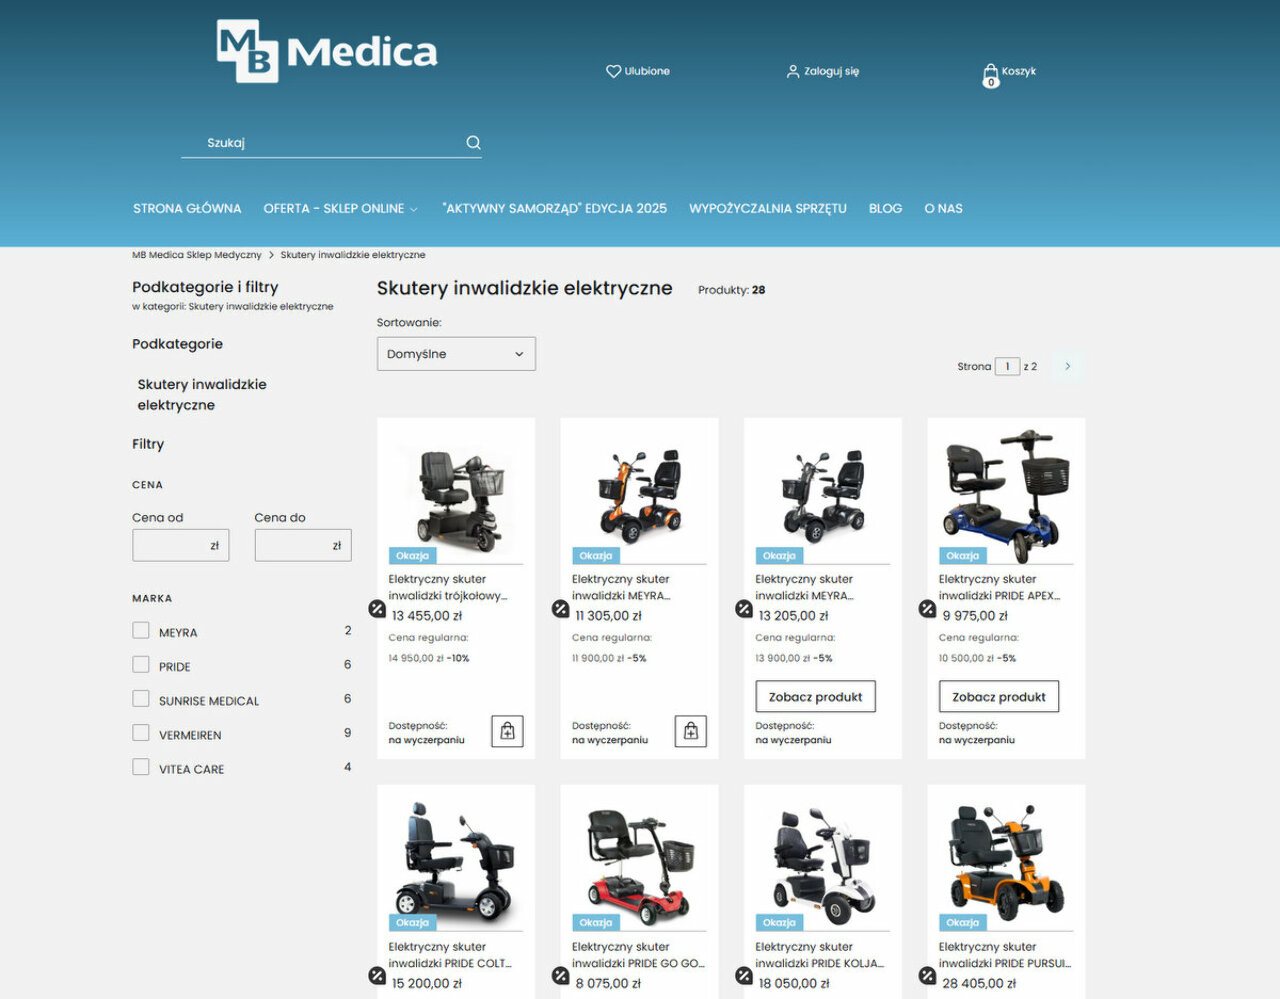Open Wypożyczalnia Sprzętu menu item
The width and height of the screenshot is (1280, 999).
(767, 209)
